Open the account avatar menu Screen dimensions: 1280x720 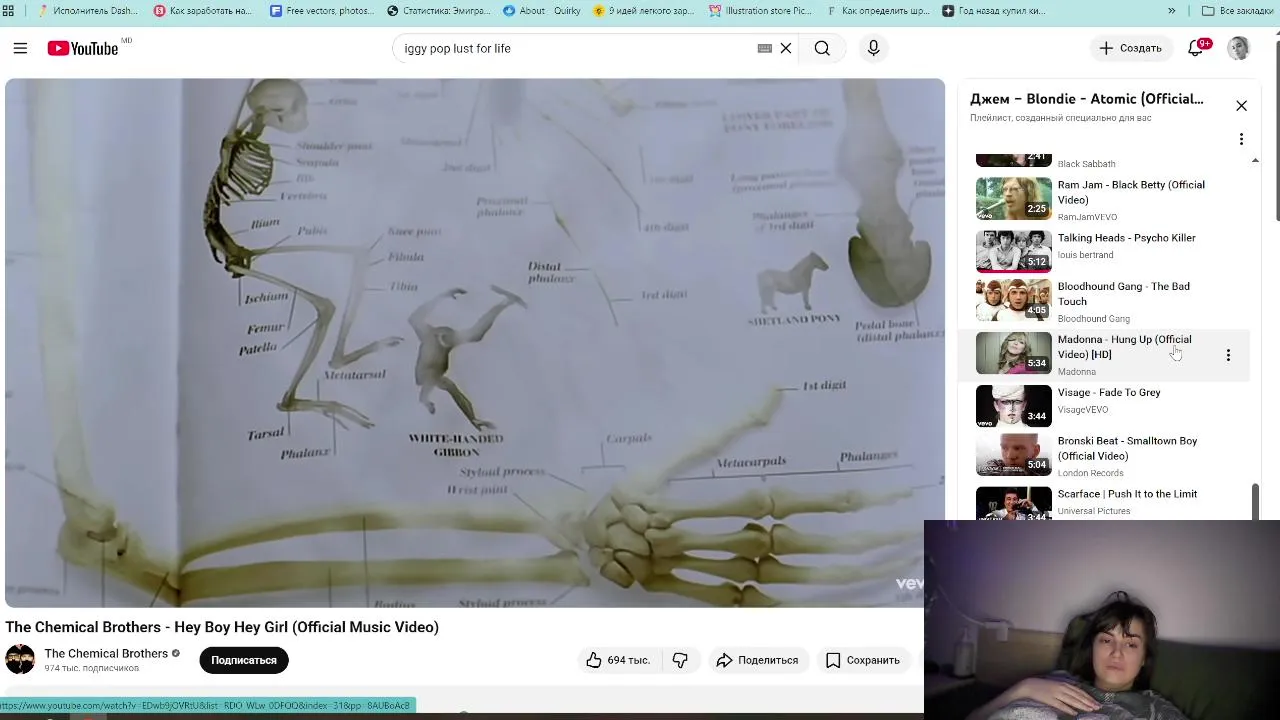coord(1238,48)
